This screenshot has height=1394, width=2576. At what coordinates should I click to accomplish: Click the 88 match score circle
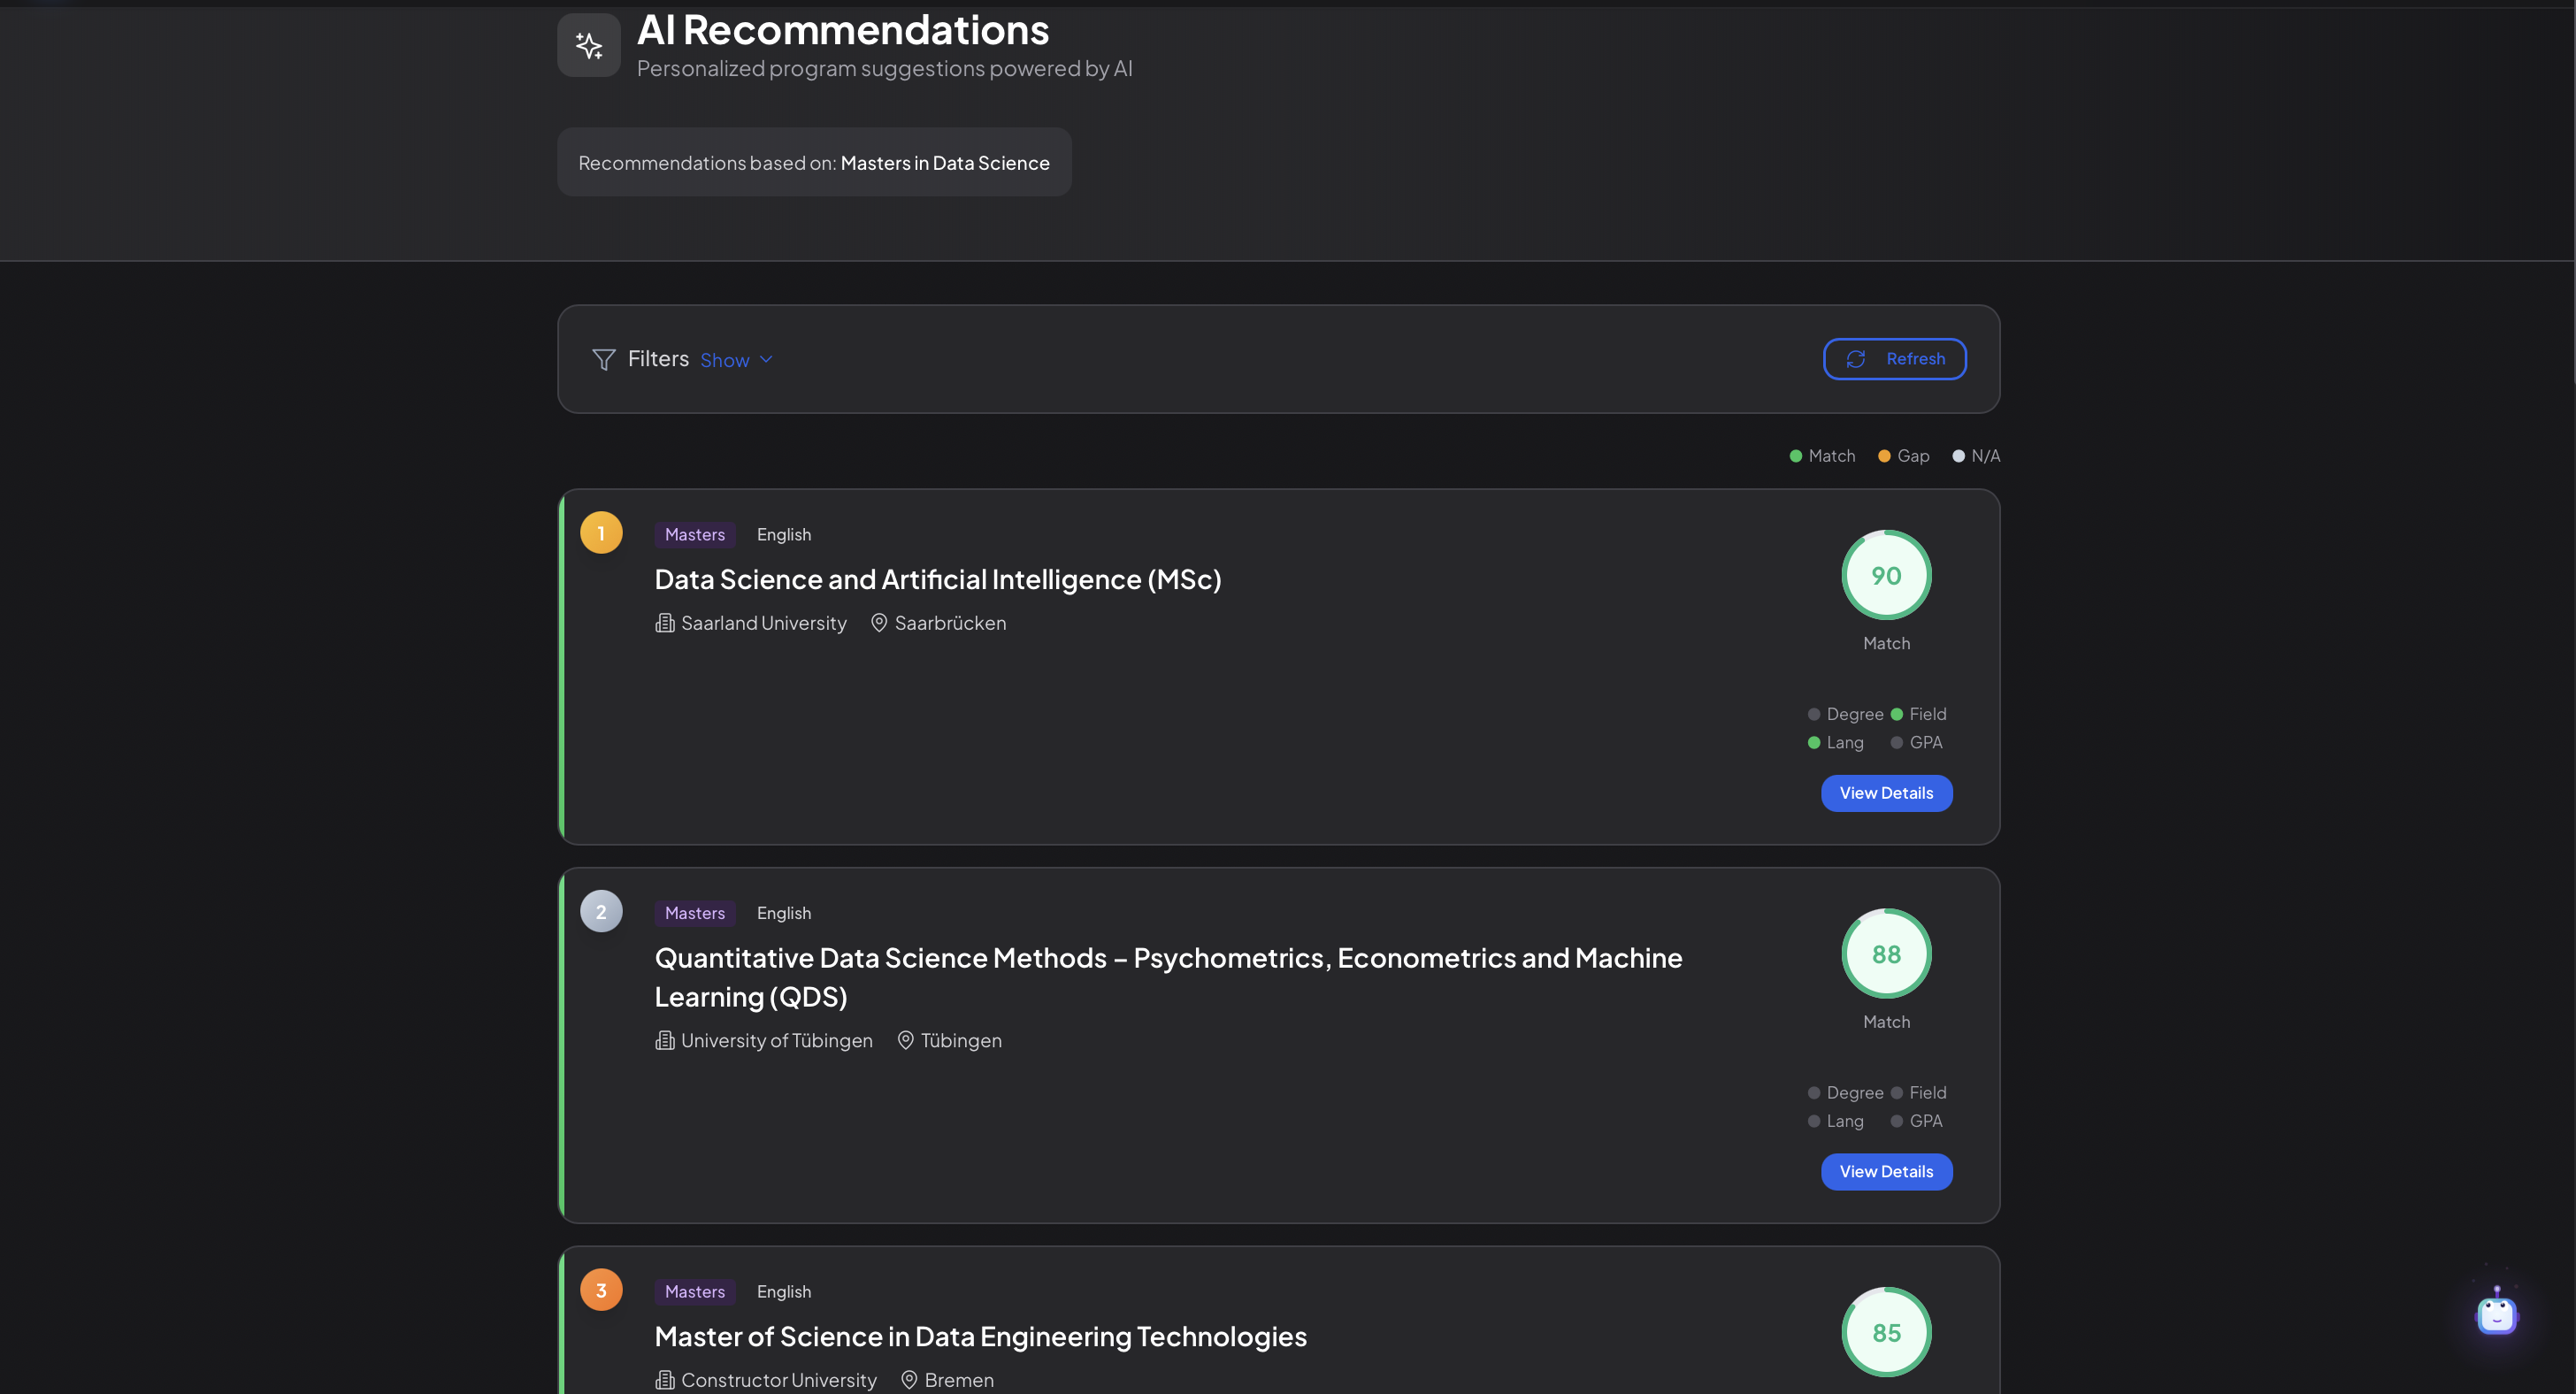pos(1885,954)
